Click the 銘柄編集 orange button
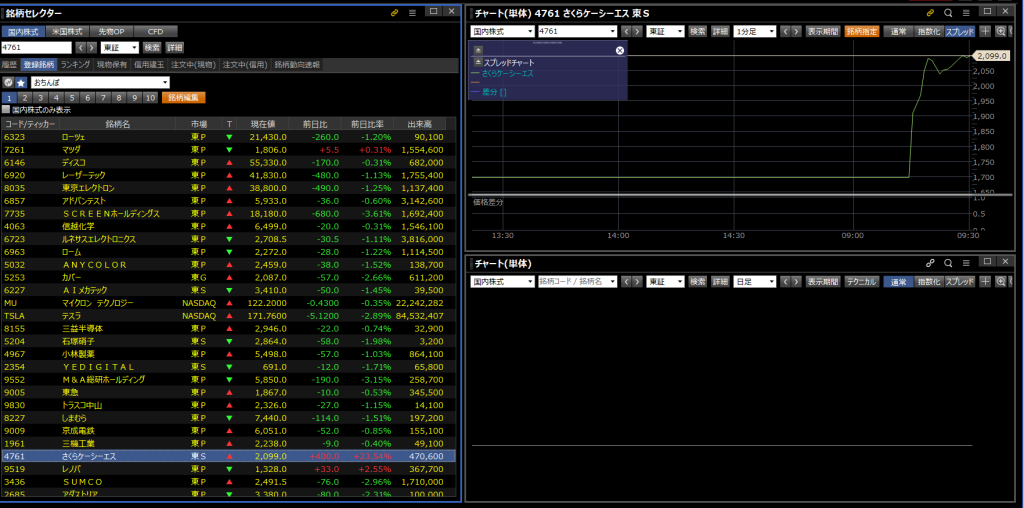 click(x=184, y=97)
